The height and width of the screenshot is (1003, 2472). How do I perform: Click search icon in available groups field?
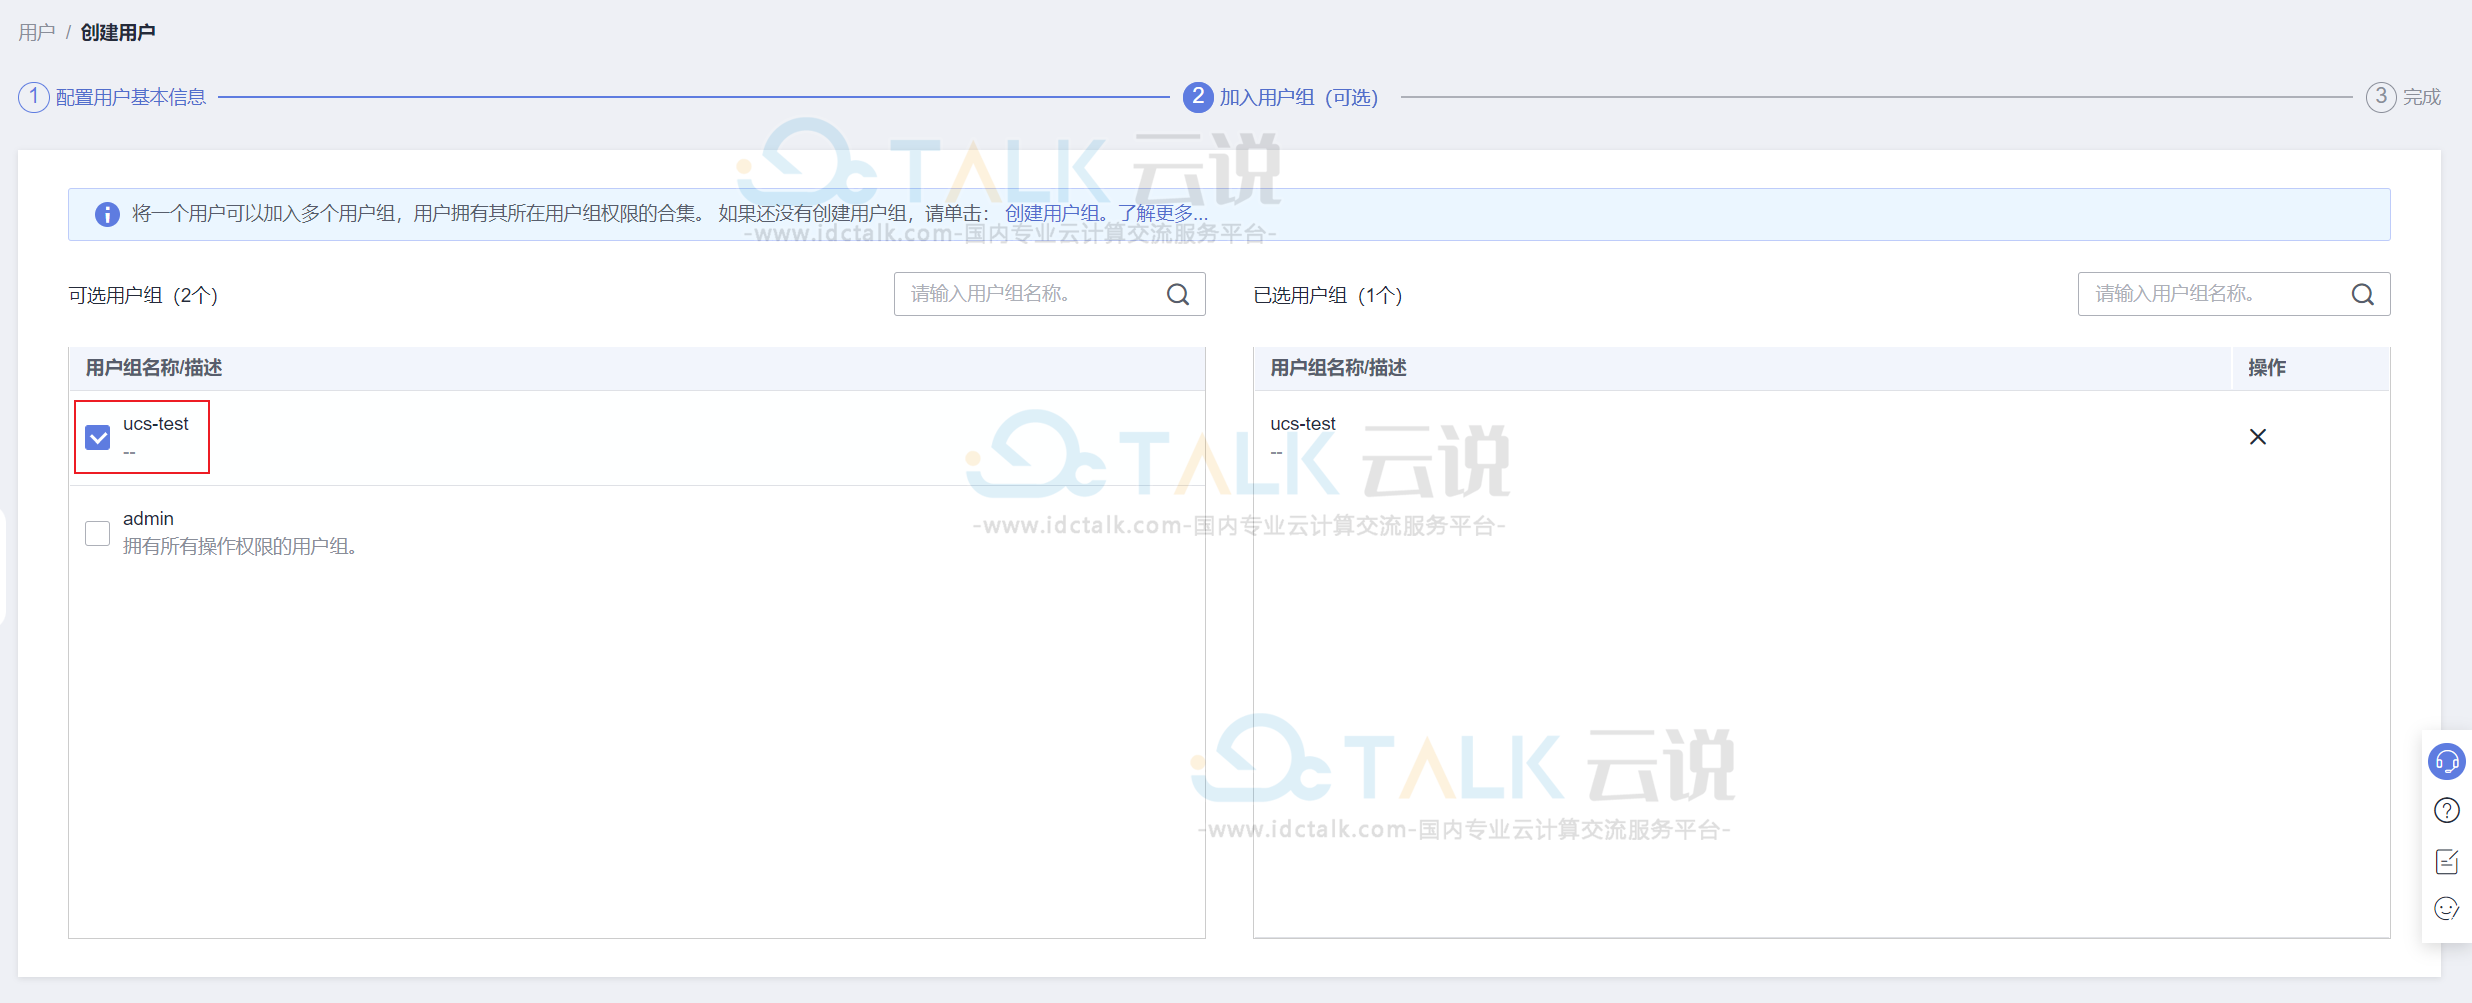pyautogui.click(x=1178, y=294)
